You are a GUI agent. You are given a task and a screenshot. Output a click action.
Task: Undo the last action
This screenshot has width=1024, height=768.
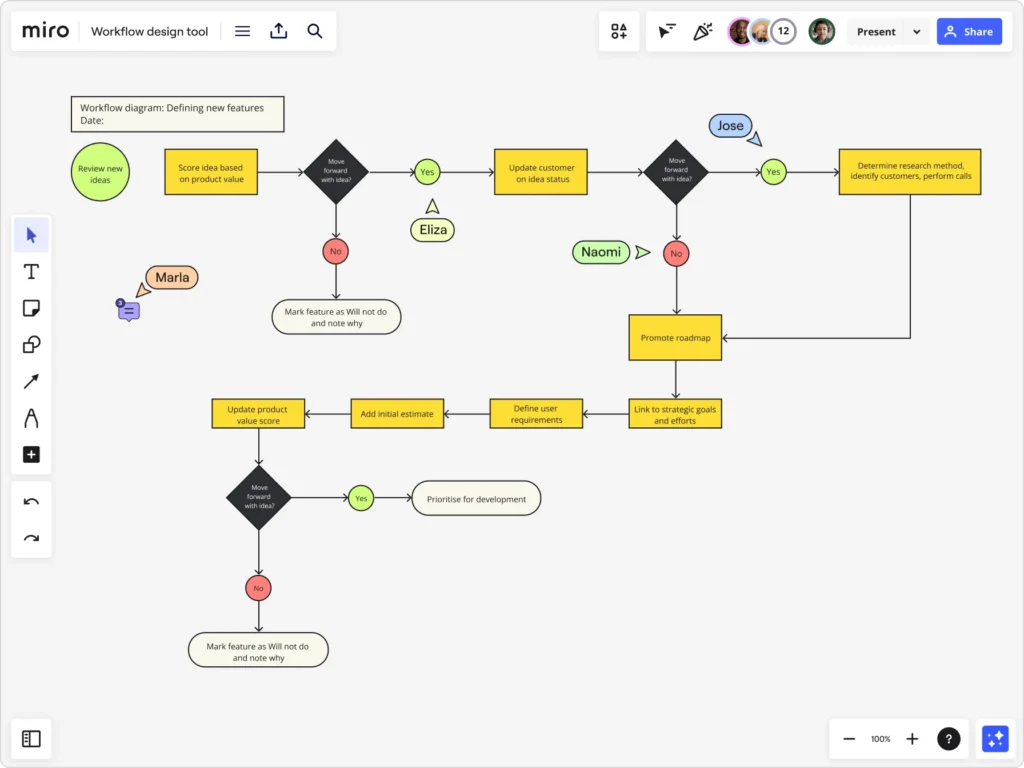coord(31,502)
